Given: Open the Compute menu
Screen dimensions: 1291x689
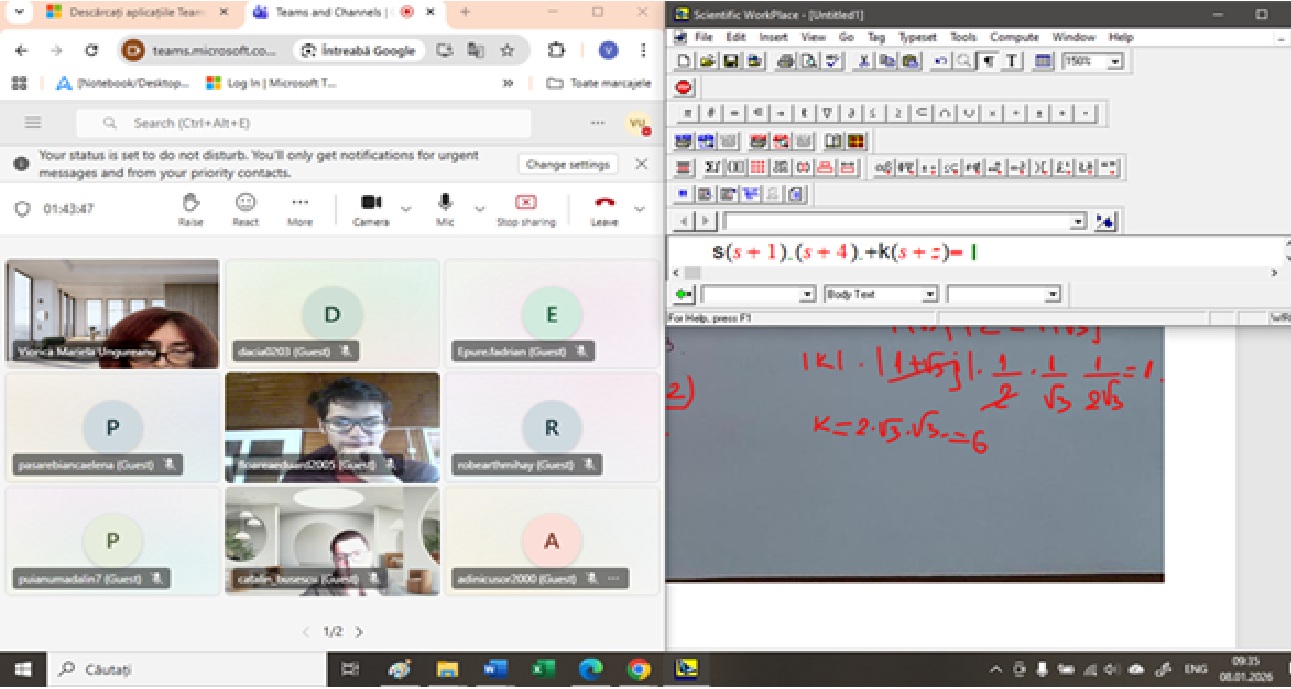Looking at the screenshot, I should coord(1014,37).
